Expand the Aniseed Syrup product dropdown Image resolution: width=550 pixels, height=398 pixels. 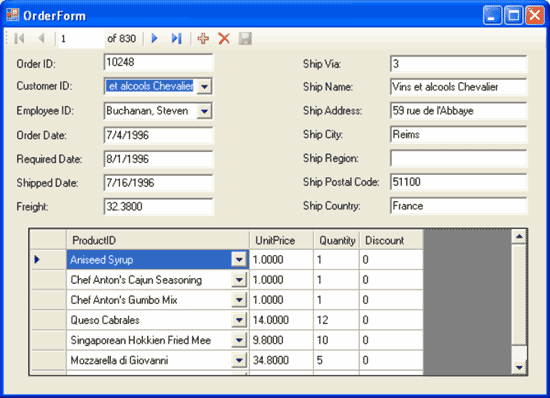pyautogui.click(x=239, y=260)
